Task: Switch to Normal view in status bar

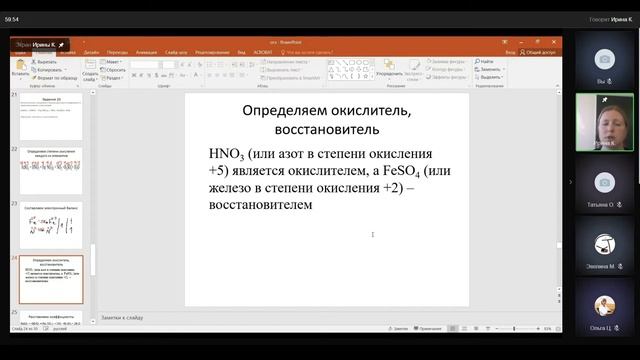Action: 452,329
